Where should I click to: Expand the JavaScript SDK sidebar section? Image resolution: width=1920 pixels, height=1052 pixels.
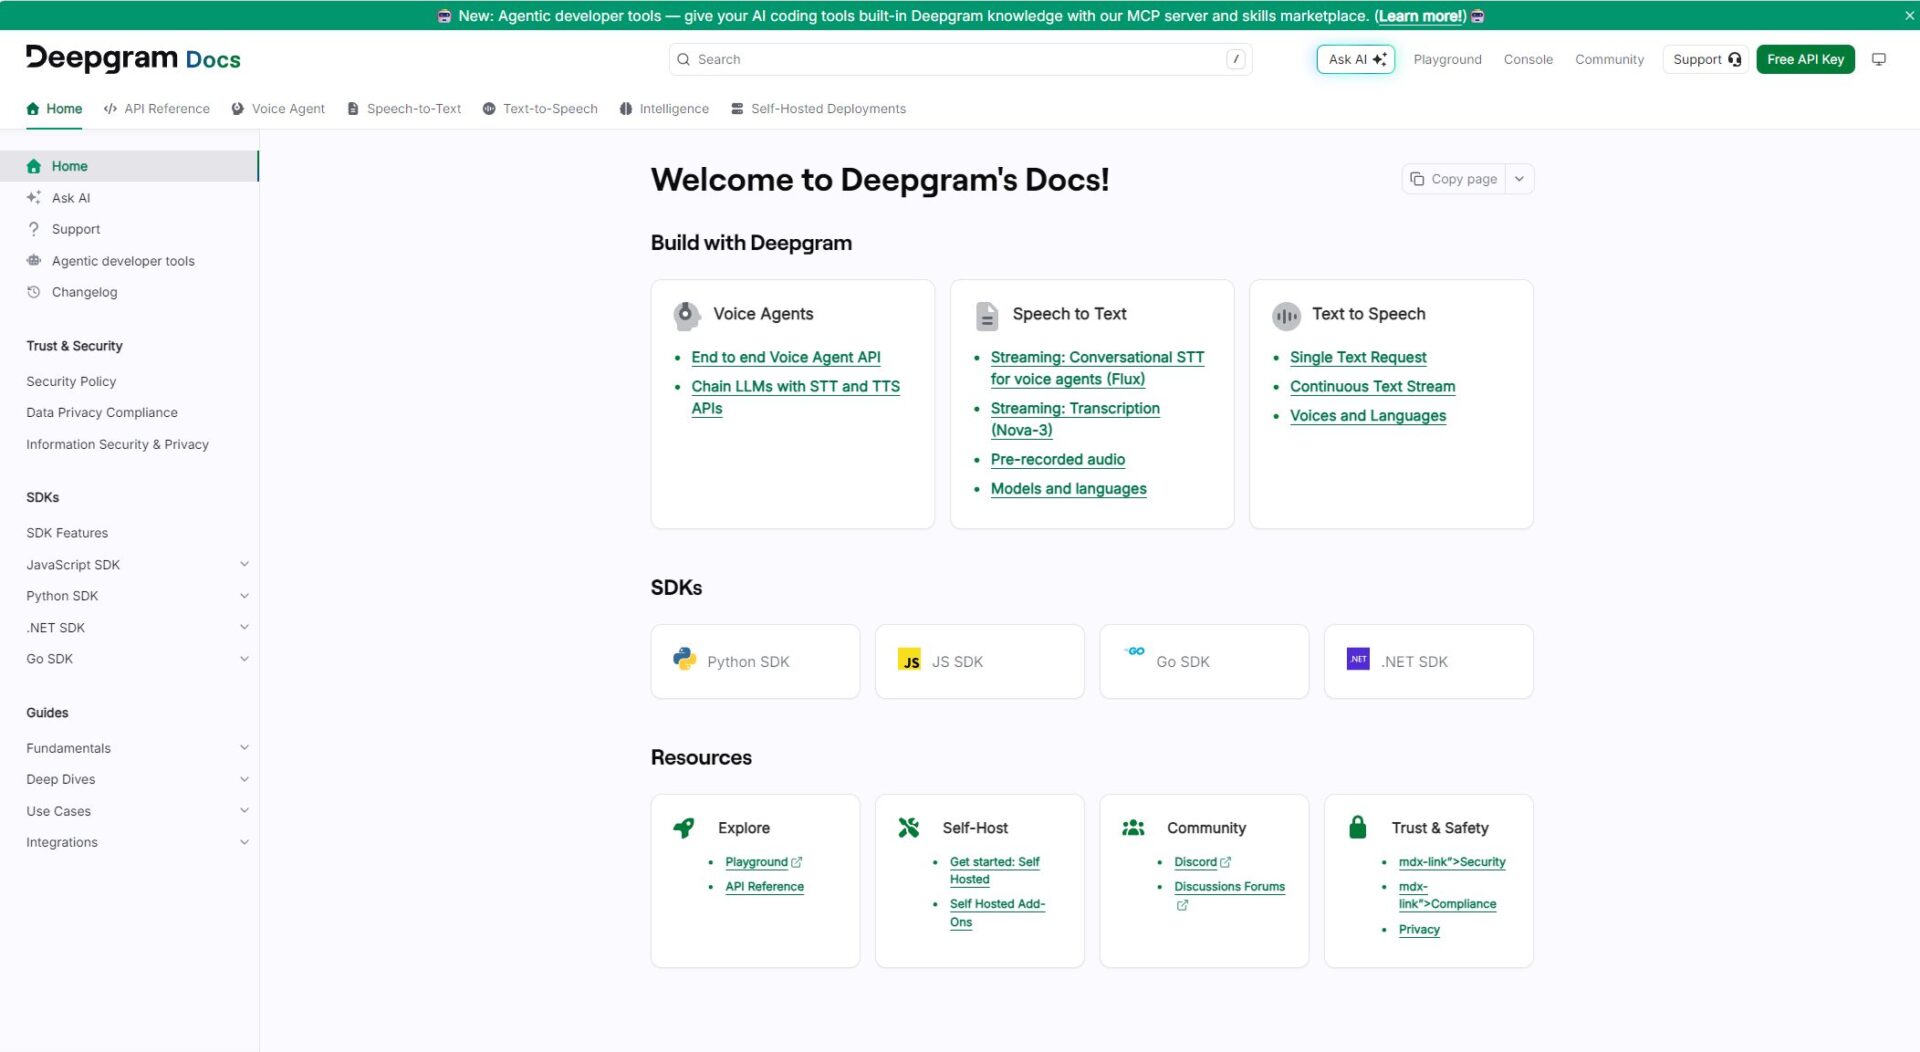(x=244, y=564)
